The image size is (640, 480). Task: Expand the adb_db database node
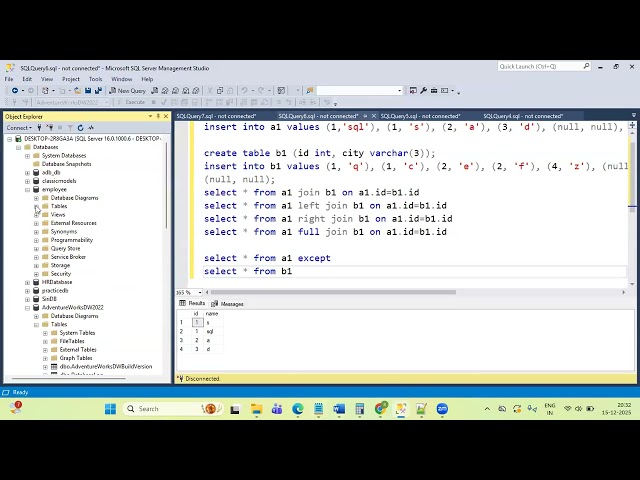click(28, 173)
